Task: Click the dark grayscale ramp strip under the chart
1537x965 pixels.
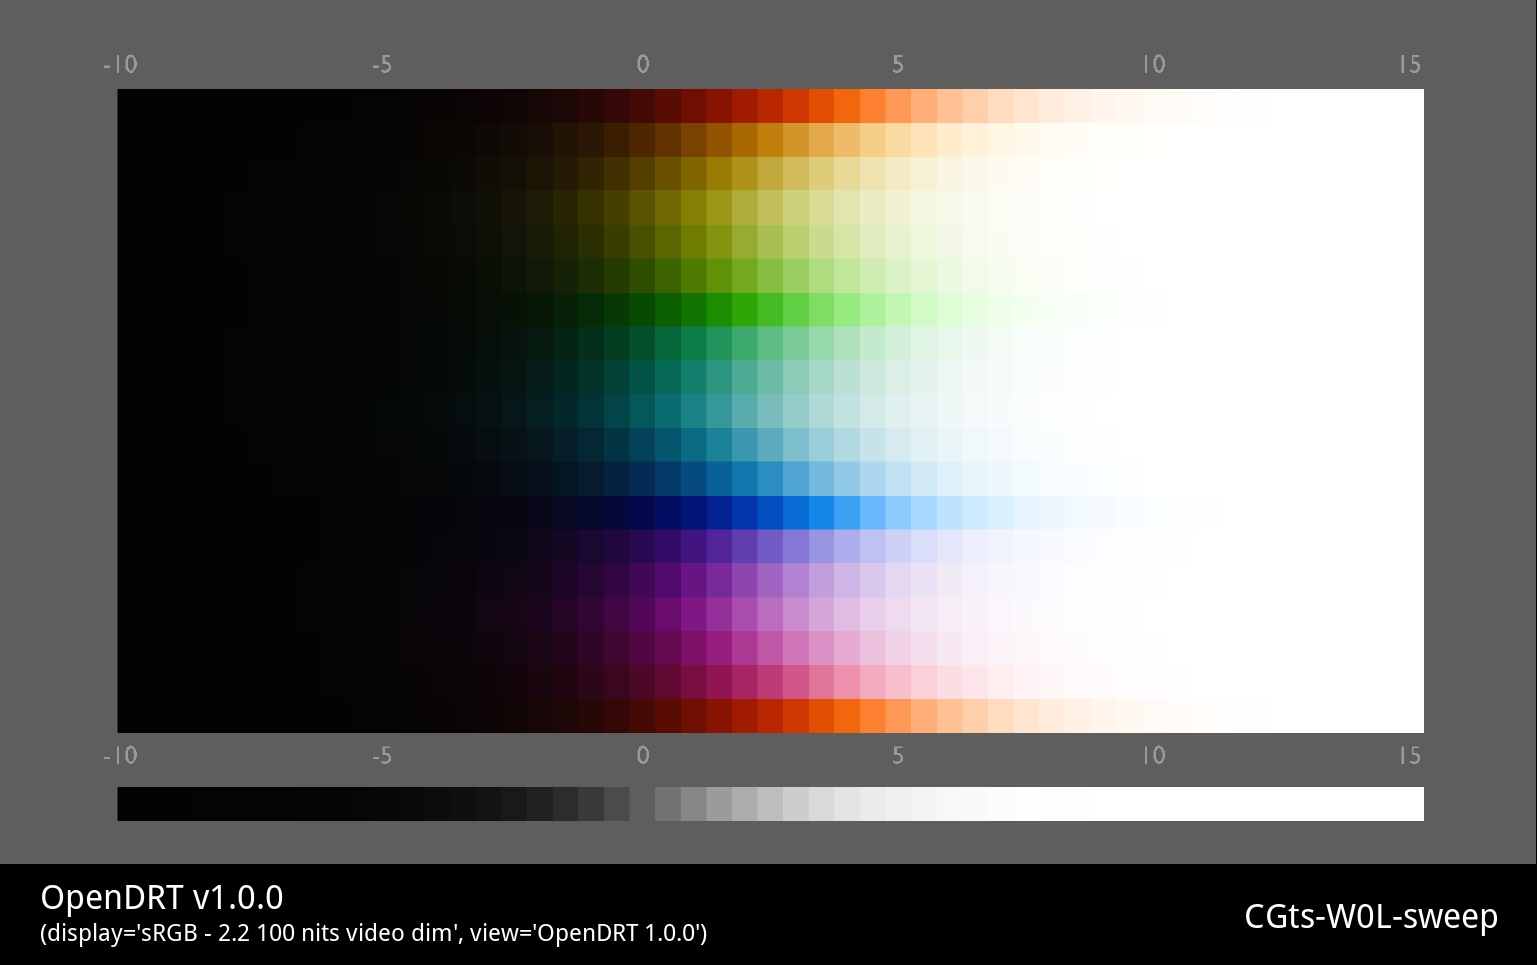Action: click(x=373, y=804)
